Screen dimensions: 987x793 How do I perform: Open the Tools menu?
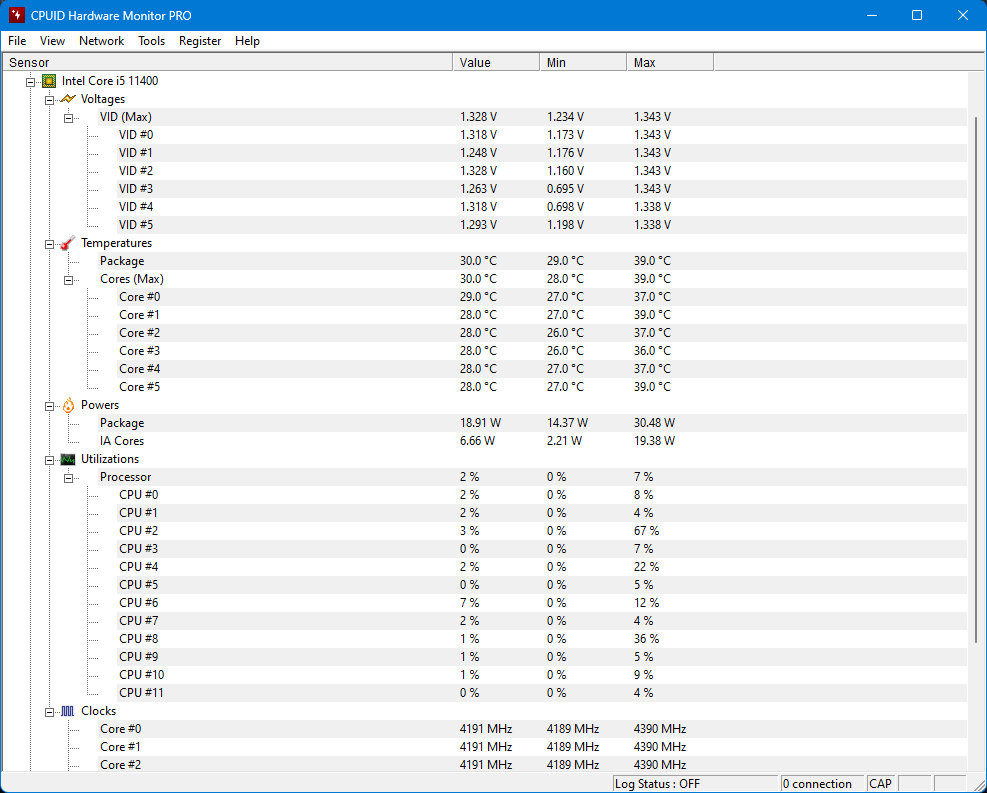152,41
